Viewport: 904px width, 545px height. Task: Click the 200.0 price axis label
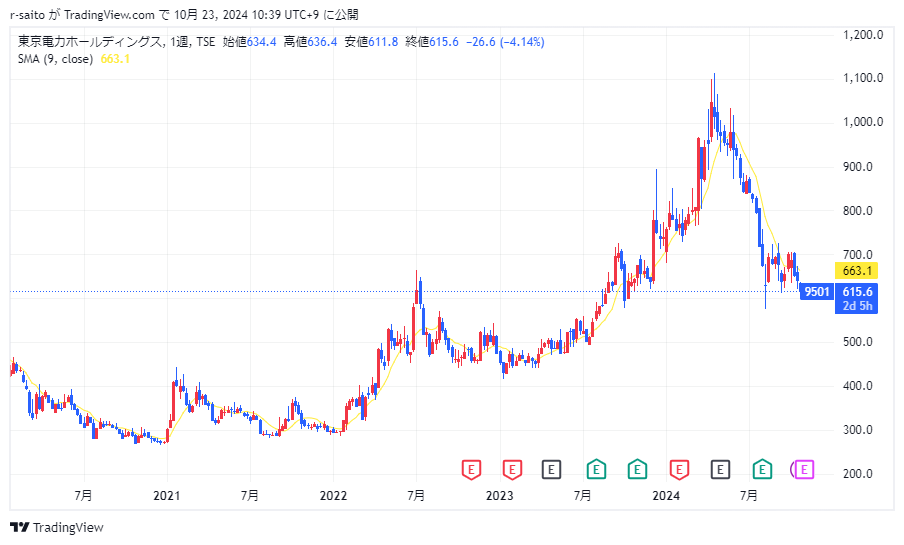(x=858, y=473)
